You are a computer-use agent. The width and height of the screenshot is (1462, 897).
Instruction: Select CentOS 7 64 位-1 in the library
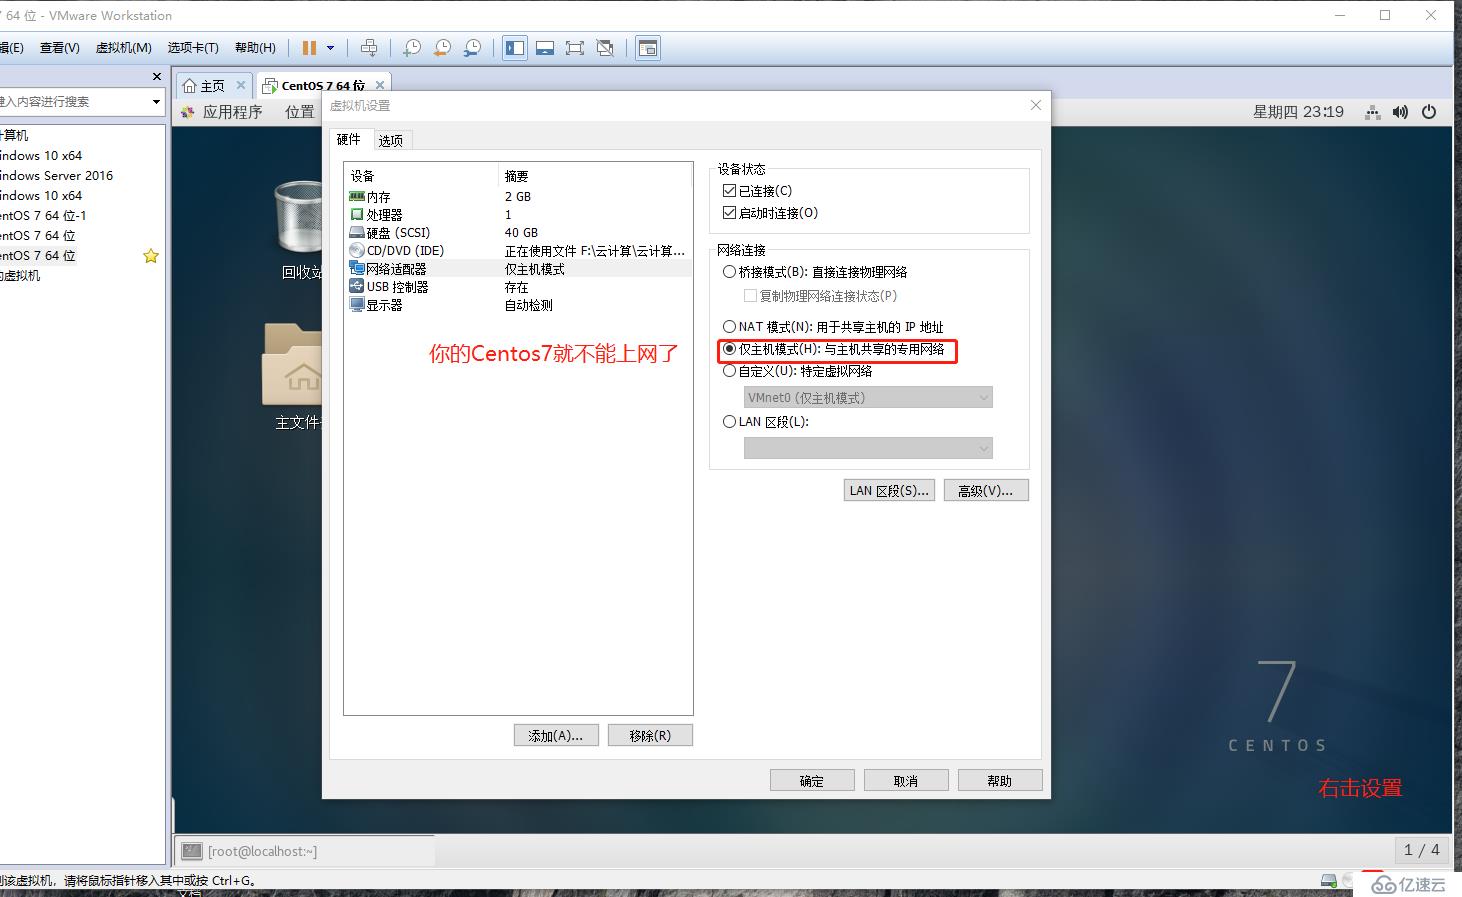tap(44, 215)
